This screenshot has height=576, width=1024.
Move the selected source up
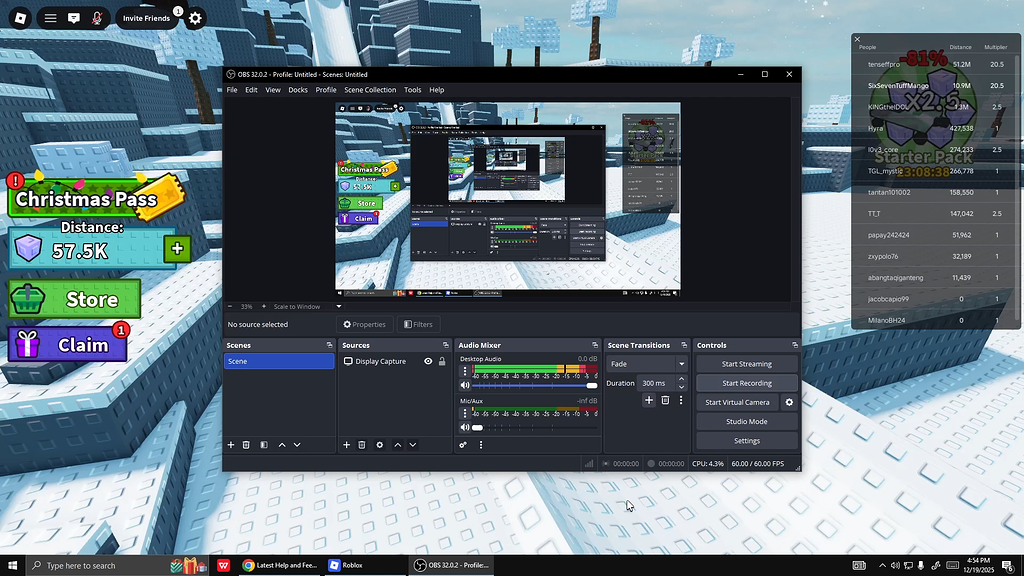click(398, 445)
